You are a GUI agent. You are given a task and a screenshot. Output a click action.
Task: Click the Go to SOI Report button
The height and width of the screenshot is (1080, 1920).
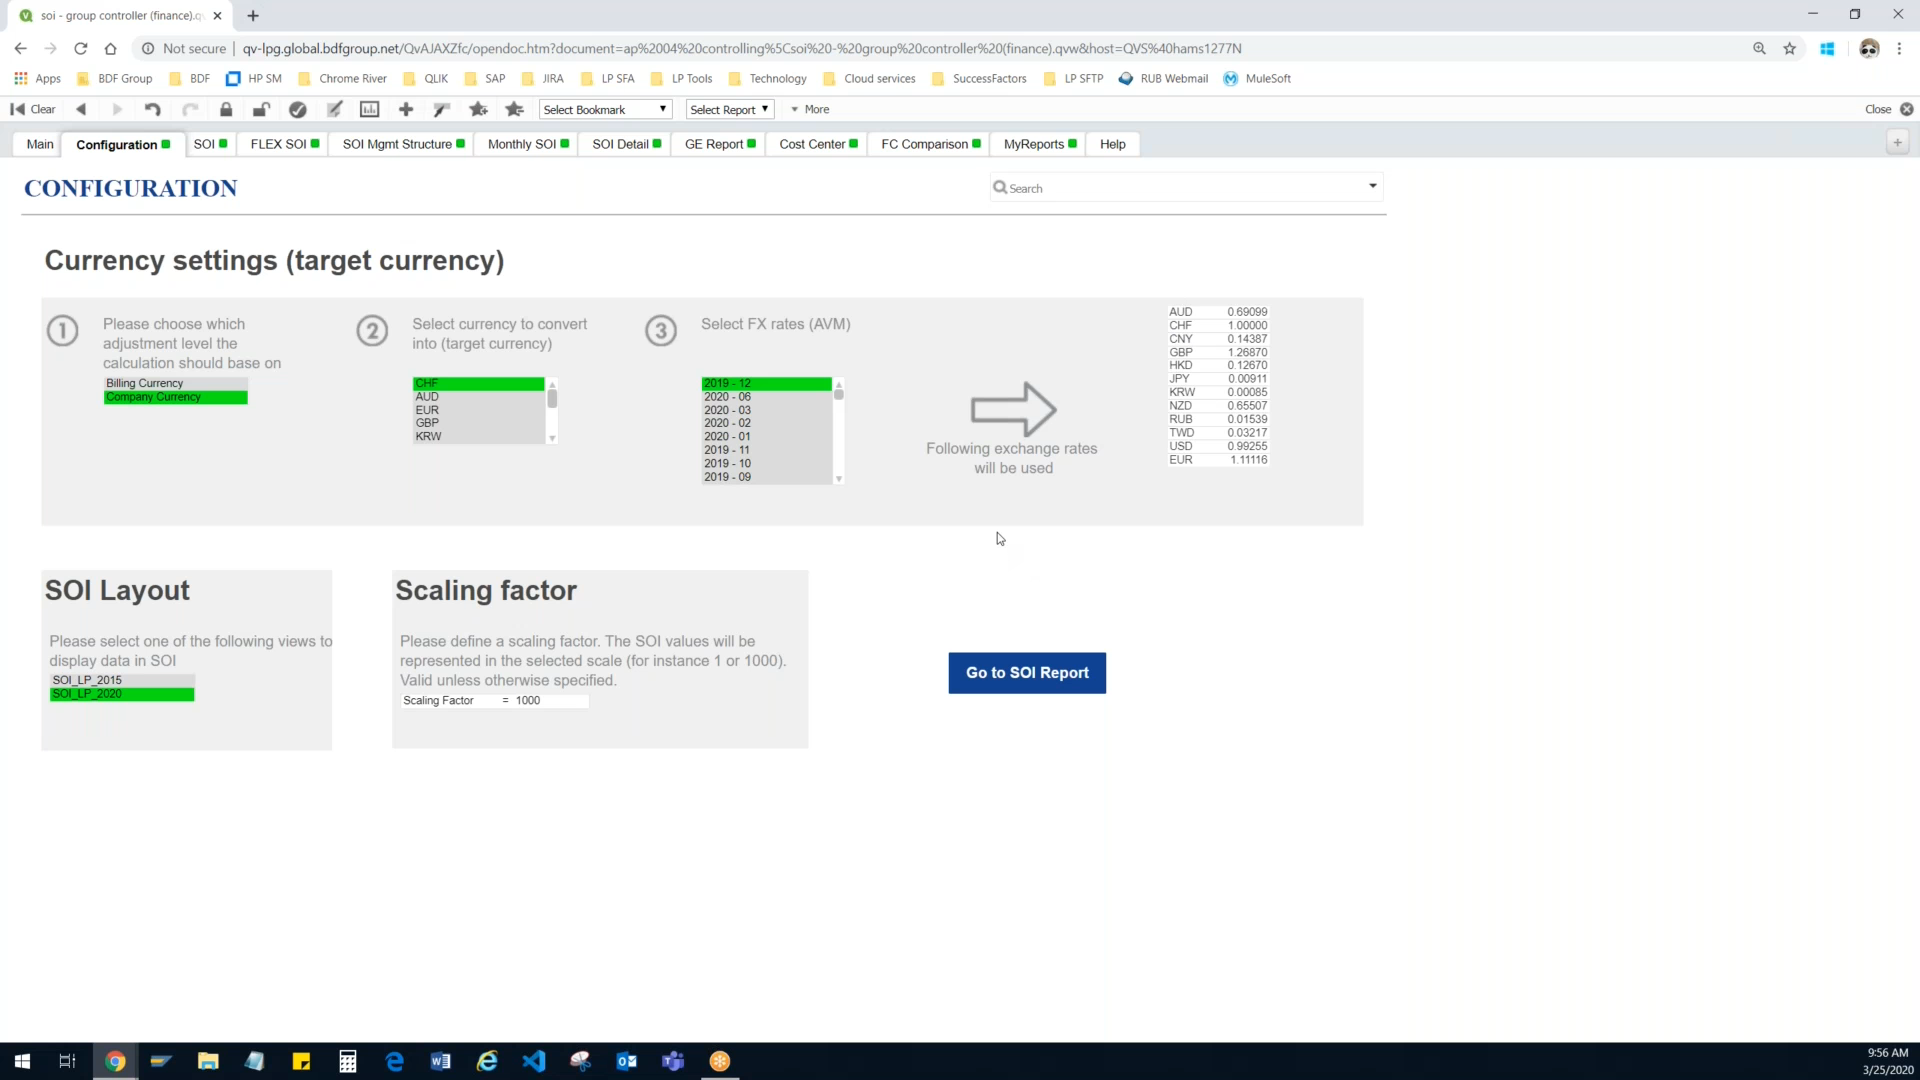tap(1027, 673)
